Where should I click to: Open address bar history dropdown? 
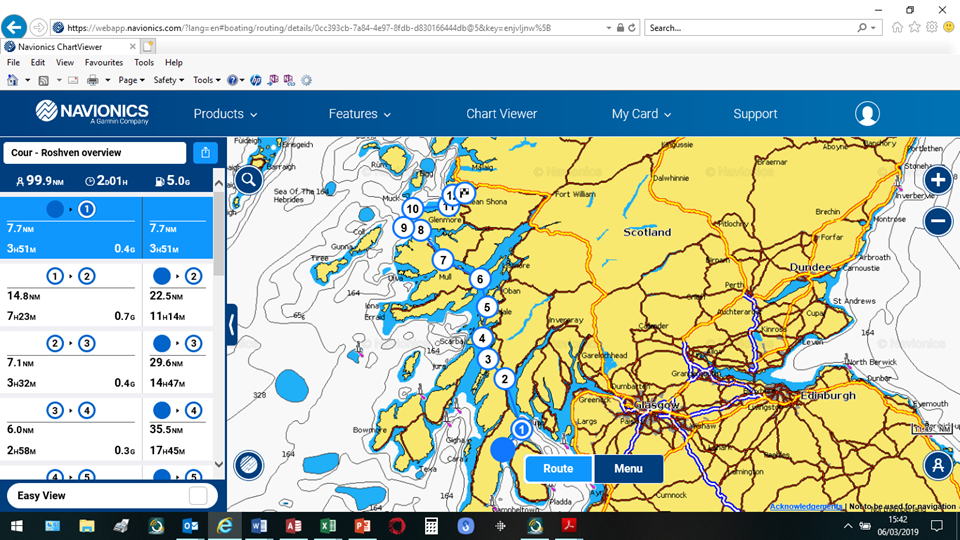coord(609,28)
